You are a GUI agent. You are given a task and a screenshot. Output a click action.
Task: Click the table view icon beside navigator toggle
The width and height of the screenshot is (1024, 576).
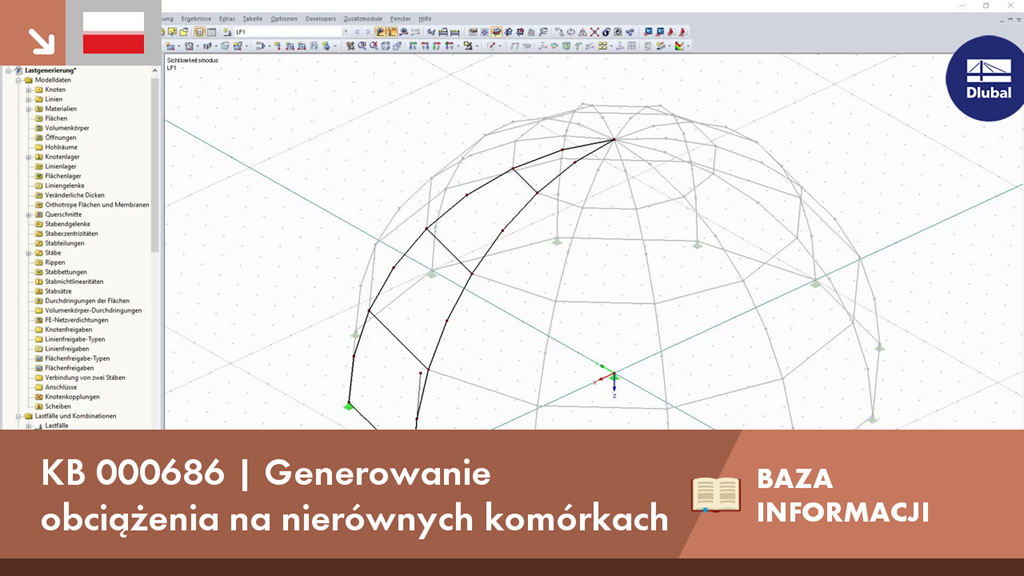(x=212, y=32)
